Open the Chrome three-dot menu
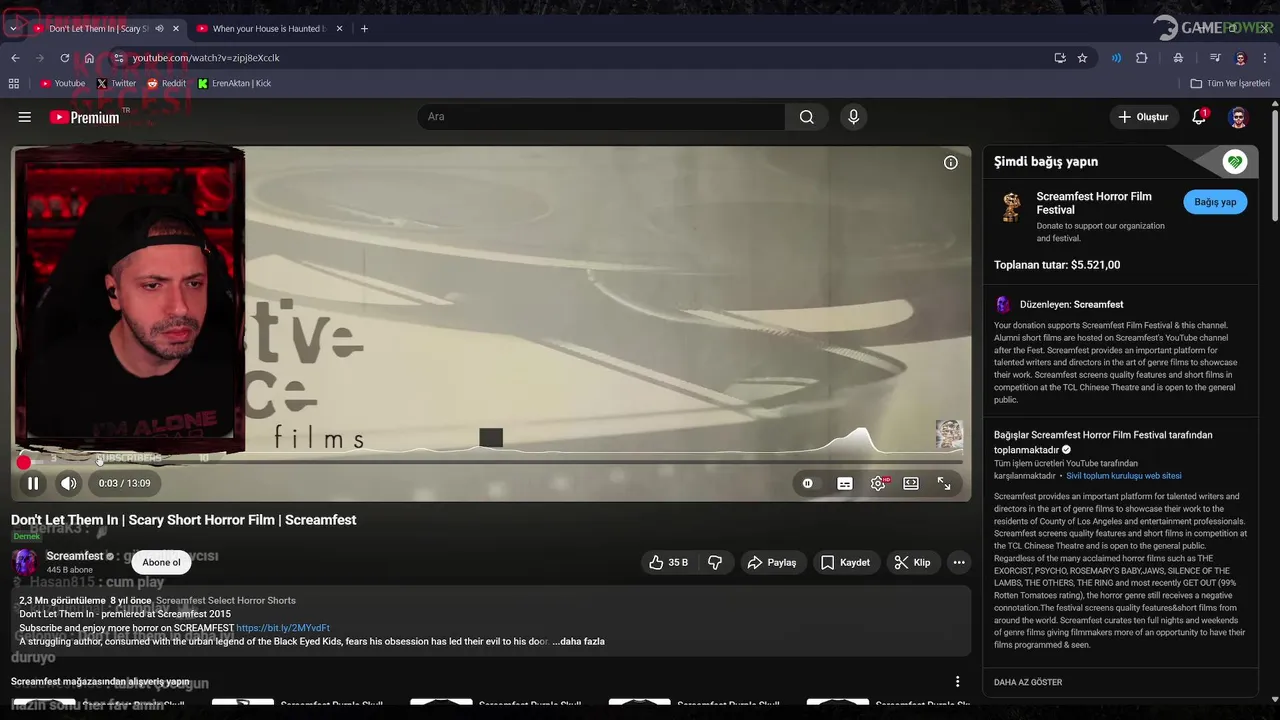This screenshot has width=1280, height=720. coord(1266,58)
